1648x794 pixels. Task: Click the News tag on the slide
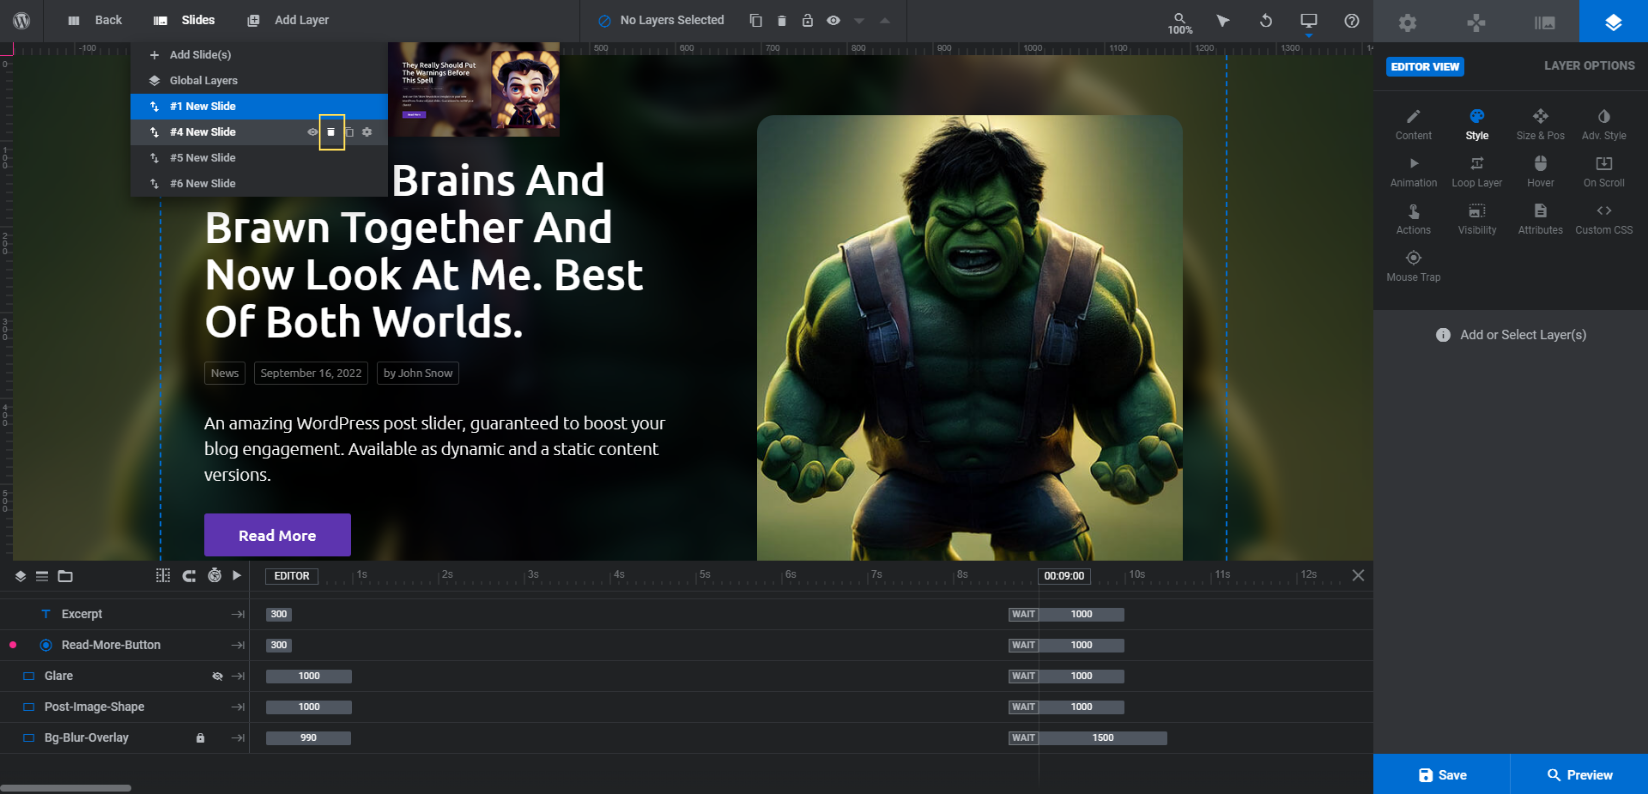coord(225,373)
